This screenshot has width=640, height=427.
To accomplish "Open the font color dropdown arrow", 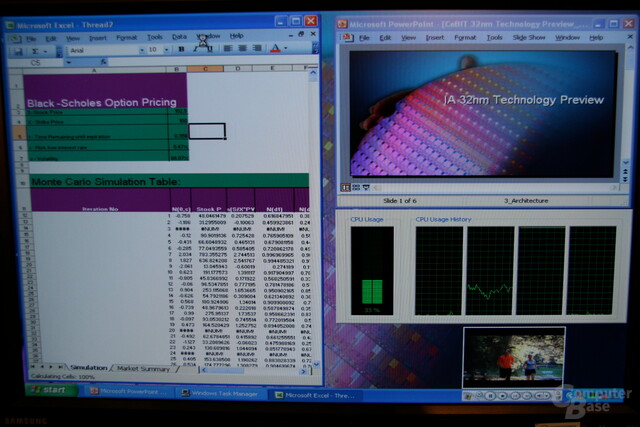I will (285, 48).
